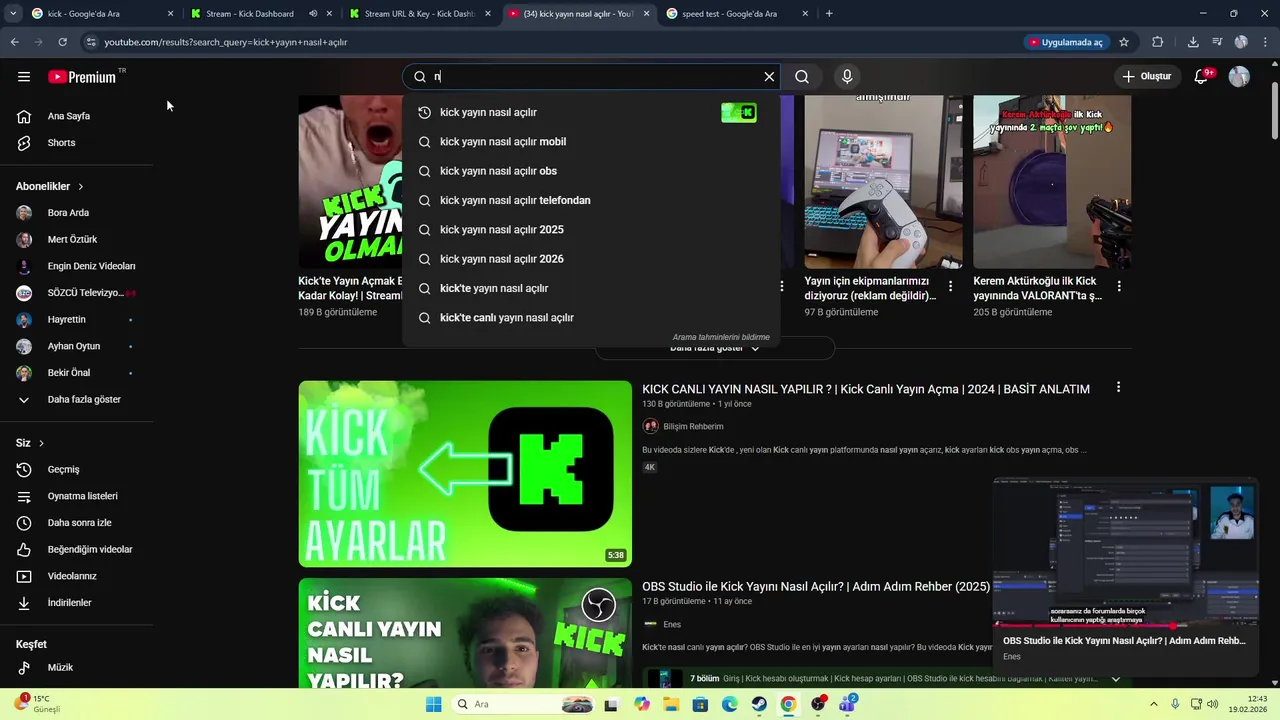The width and height of the screenshot is (1280, 720).
Task: Open Bilişim Rehberim channel link
Action: pos(693,427)
